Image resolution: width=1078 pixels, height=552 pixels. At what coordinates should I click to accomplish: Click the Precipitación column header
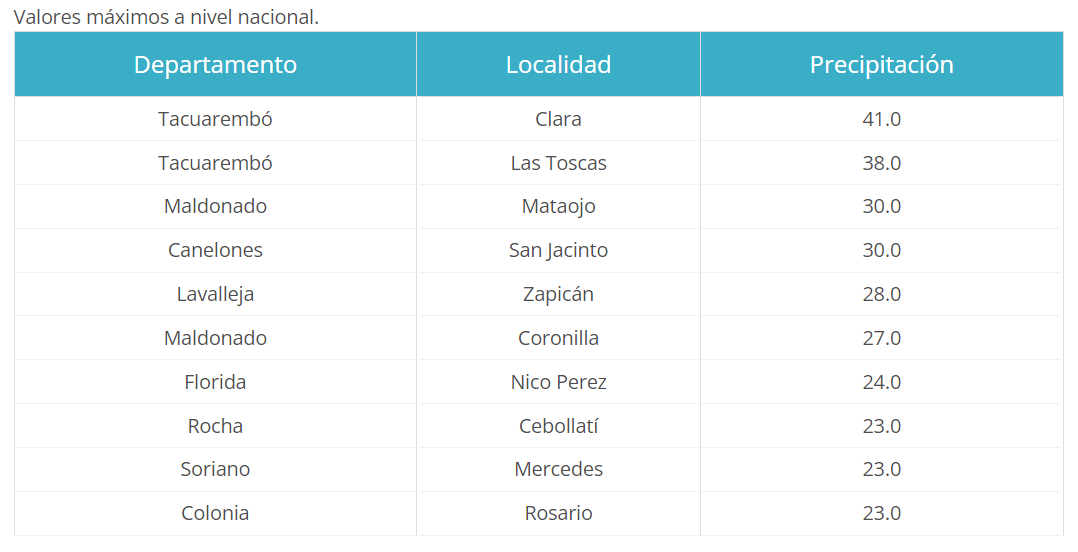(881, 65)
